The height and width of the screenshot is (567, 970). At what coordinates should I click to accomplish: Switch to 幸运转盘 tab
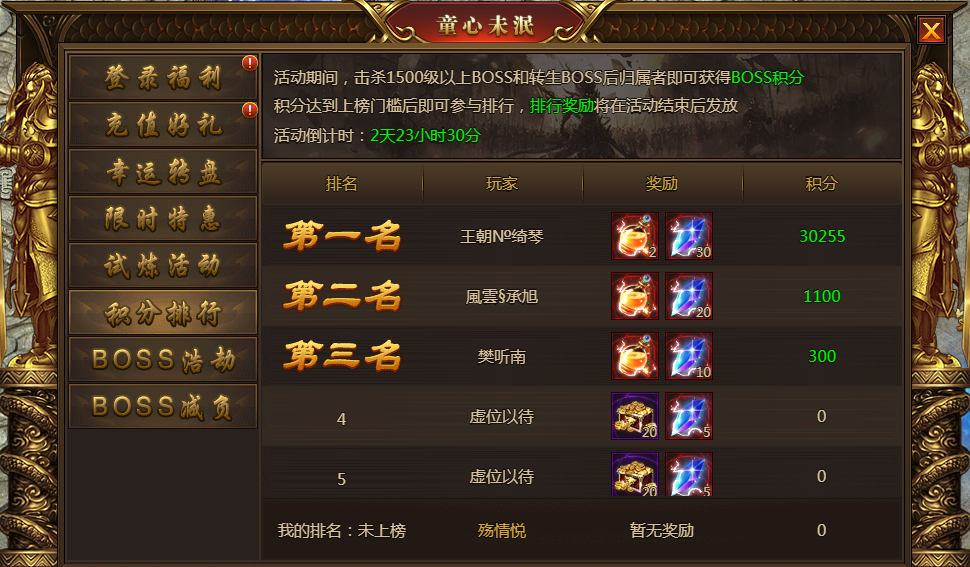(163, 171)
